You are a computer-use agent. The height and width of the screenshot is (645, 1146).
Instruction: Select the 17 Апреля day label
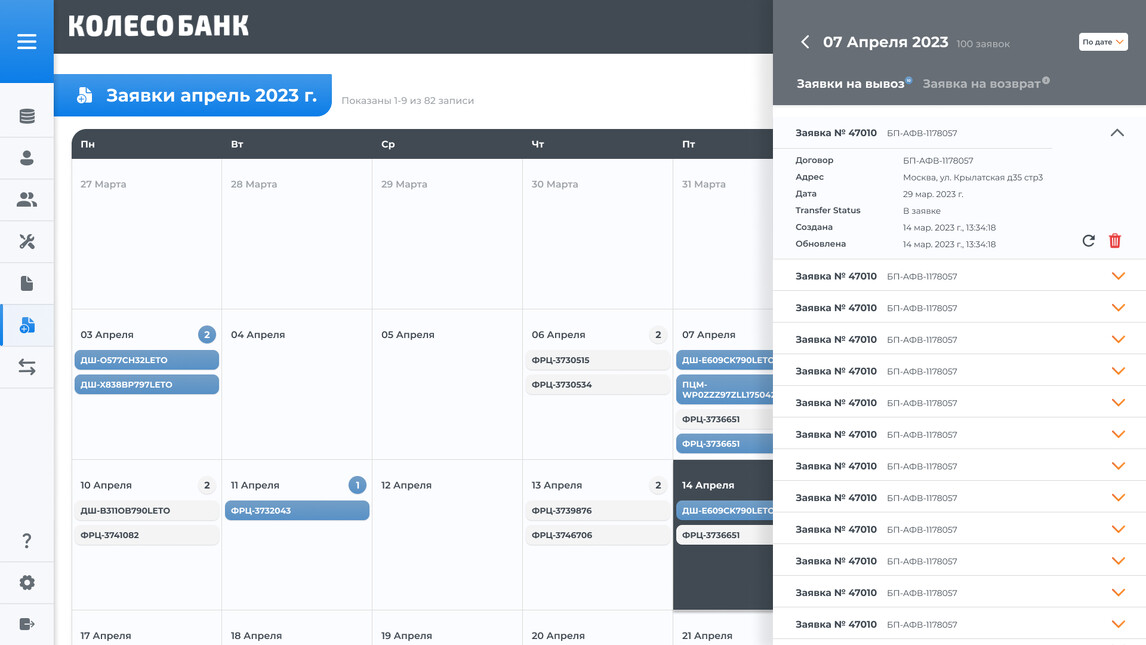click(106, 636)
